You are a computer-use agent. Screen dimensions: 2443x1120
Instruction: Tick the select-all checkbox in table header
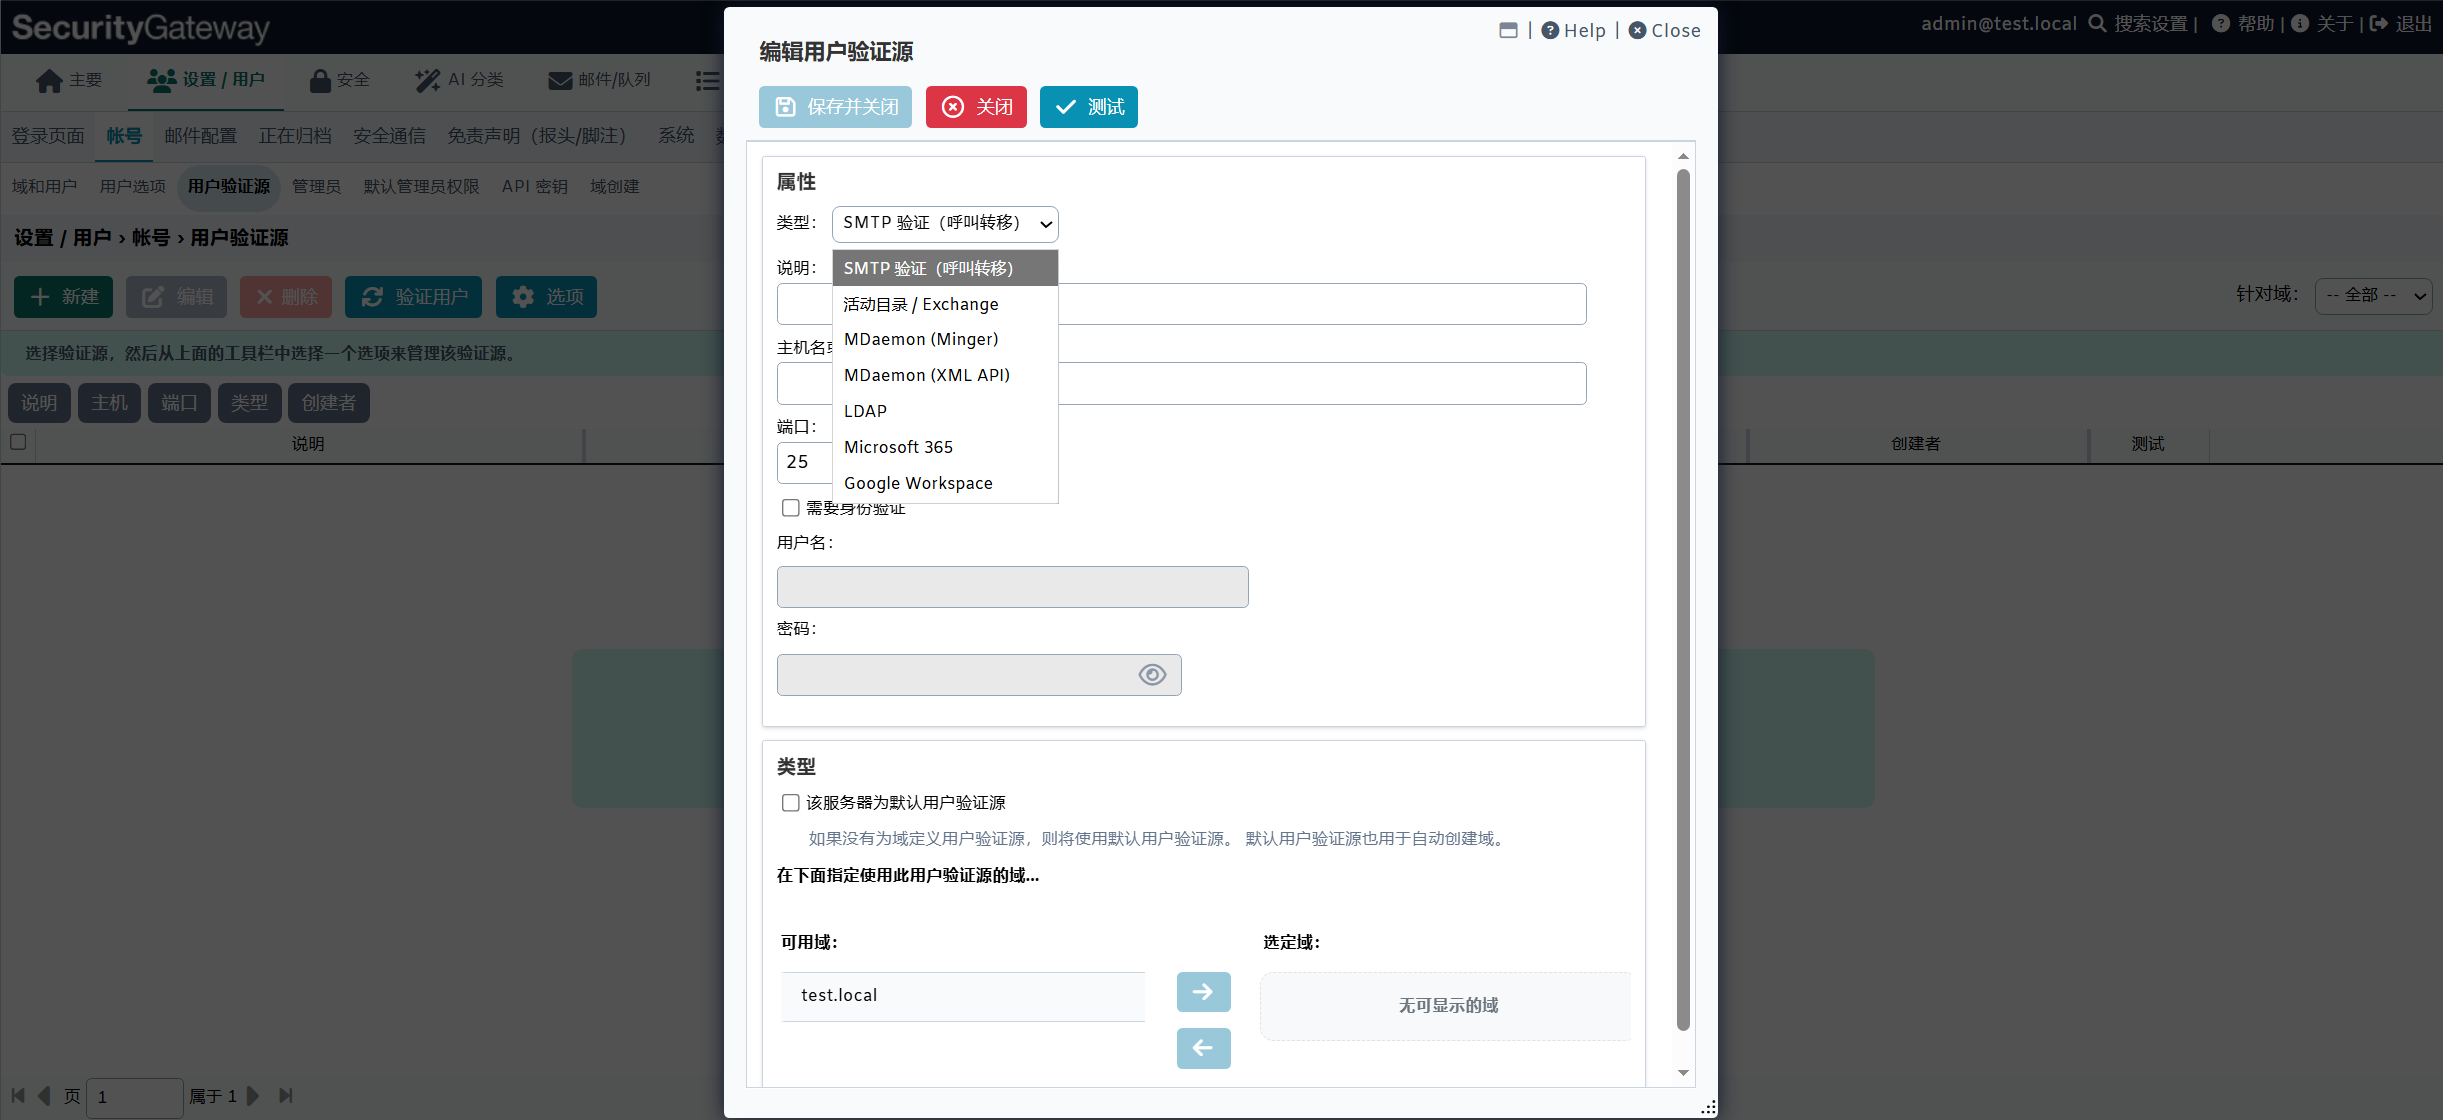coord(18,442)
